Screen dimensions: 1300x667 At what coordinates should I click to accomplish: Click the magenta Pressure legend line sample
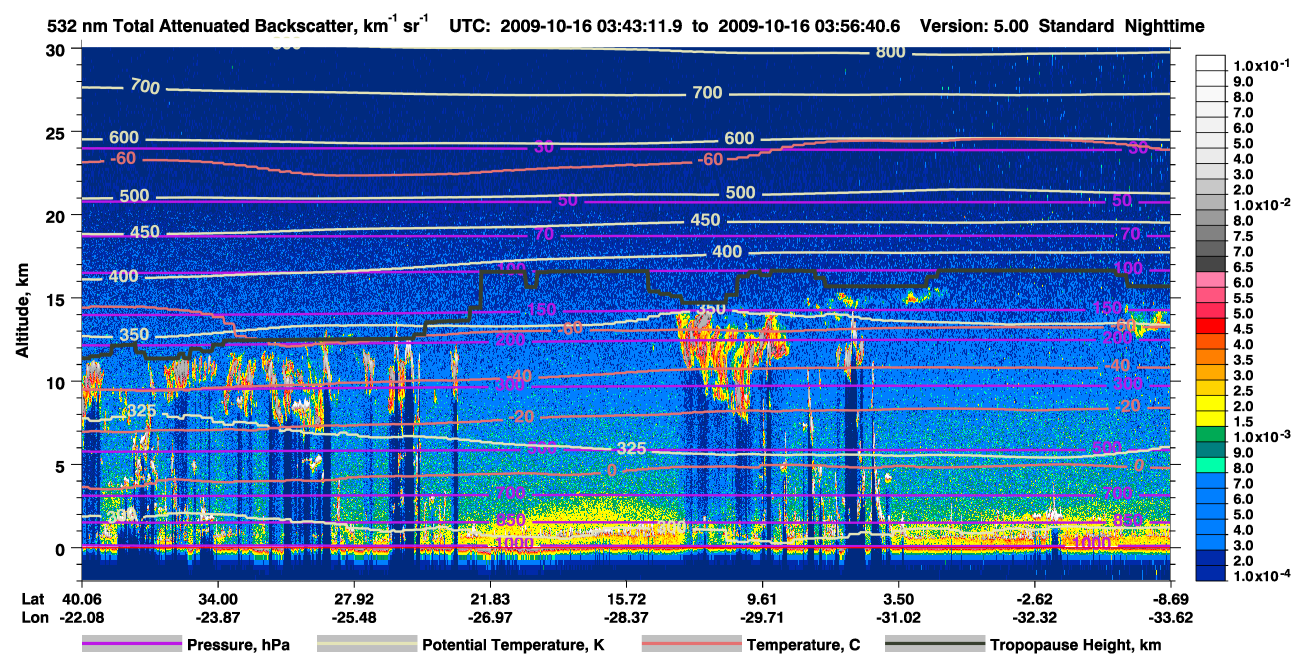tap(131, 644)
